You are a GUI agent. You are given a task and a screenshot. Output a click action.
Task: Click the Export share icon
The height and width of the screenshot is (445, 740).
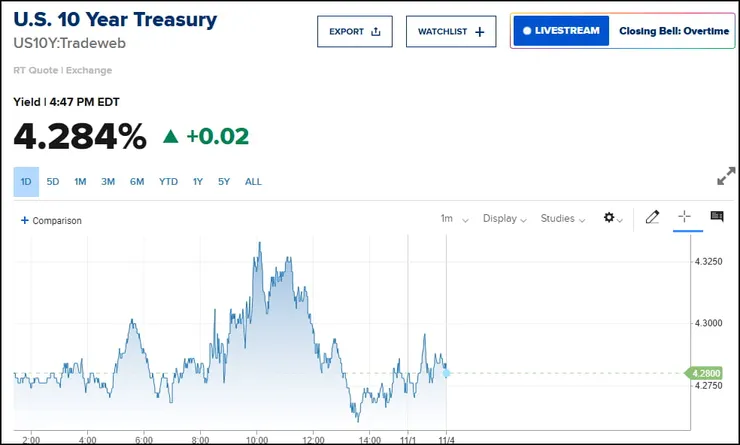376,32
